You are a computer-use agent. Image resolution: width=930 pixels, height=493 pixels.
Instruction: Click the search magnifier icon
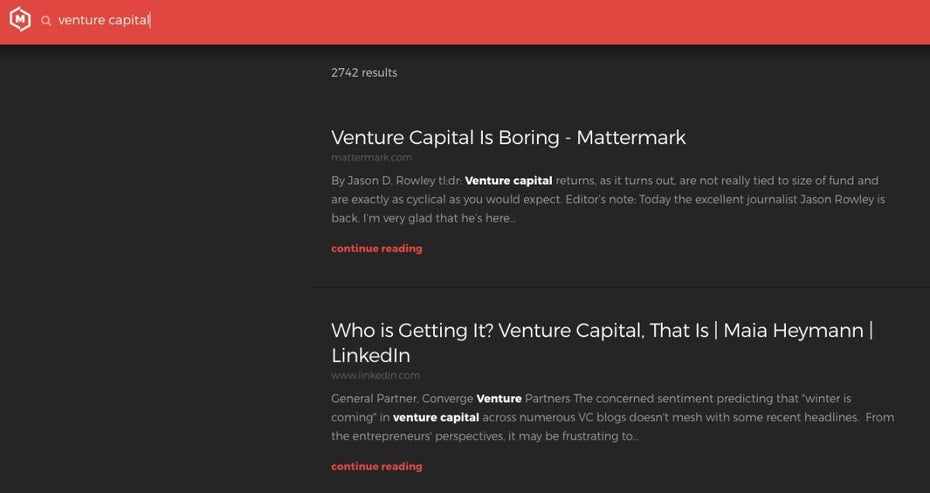coord(46,21)
